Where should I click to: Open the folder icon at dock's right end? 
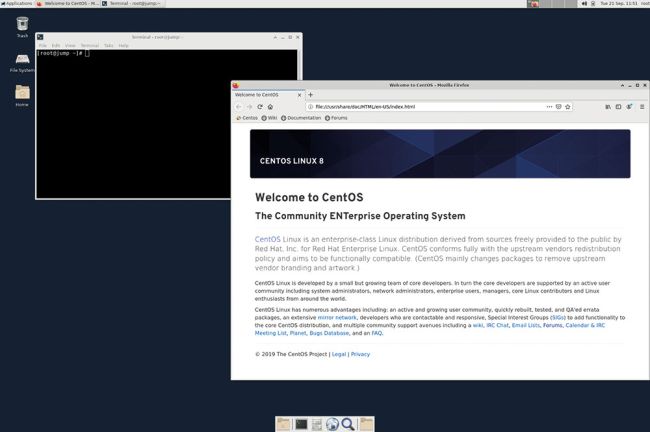(366, 424)
